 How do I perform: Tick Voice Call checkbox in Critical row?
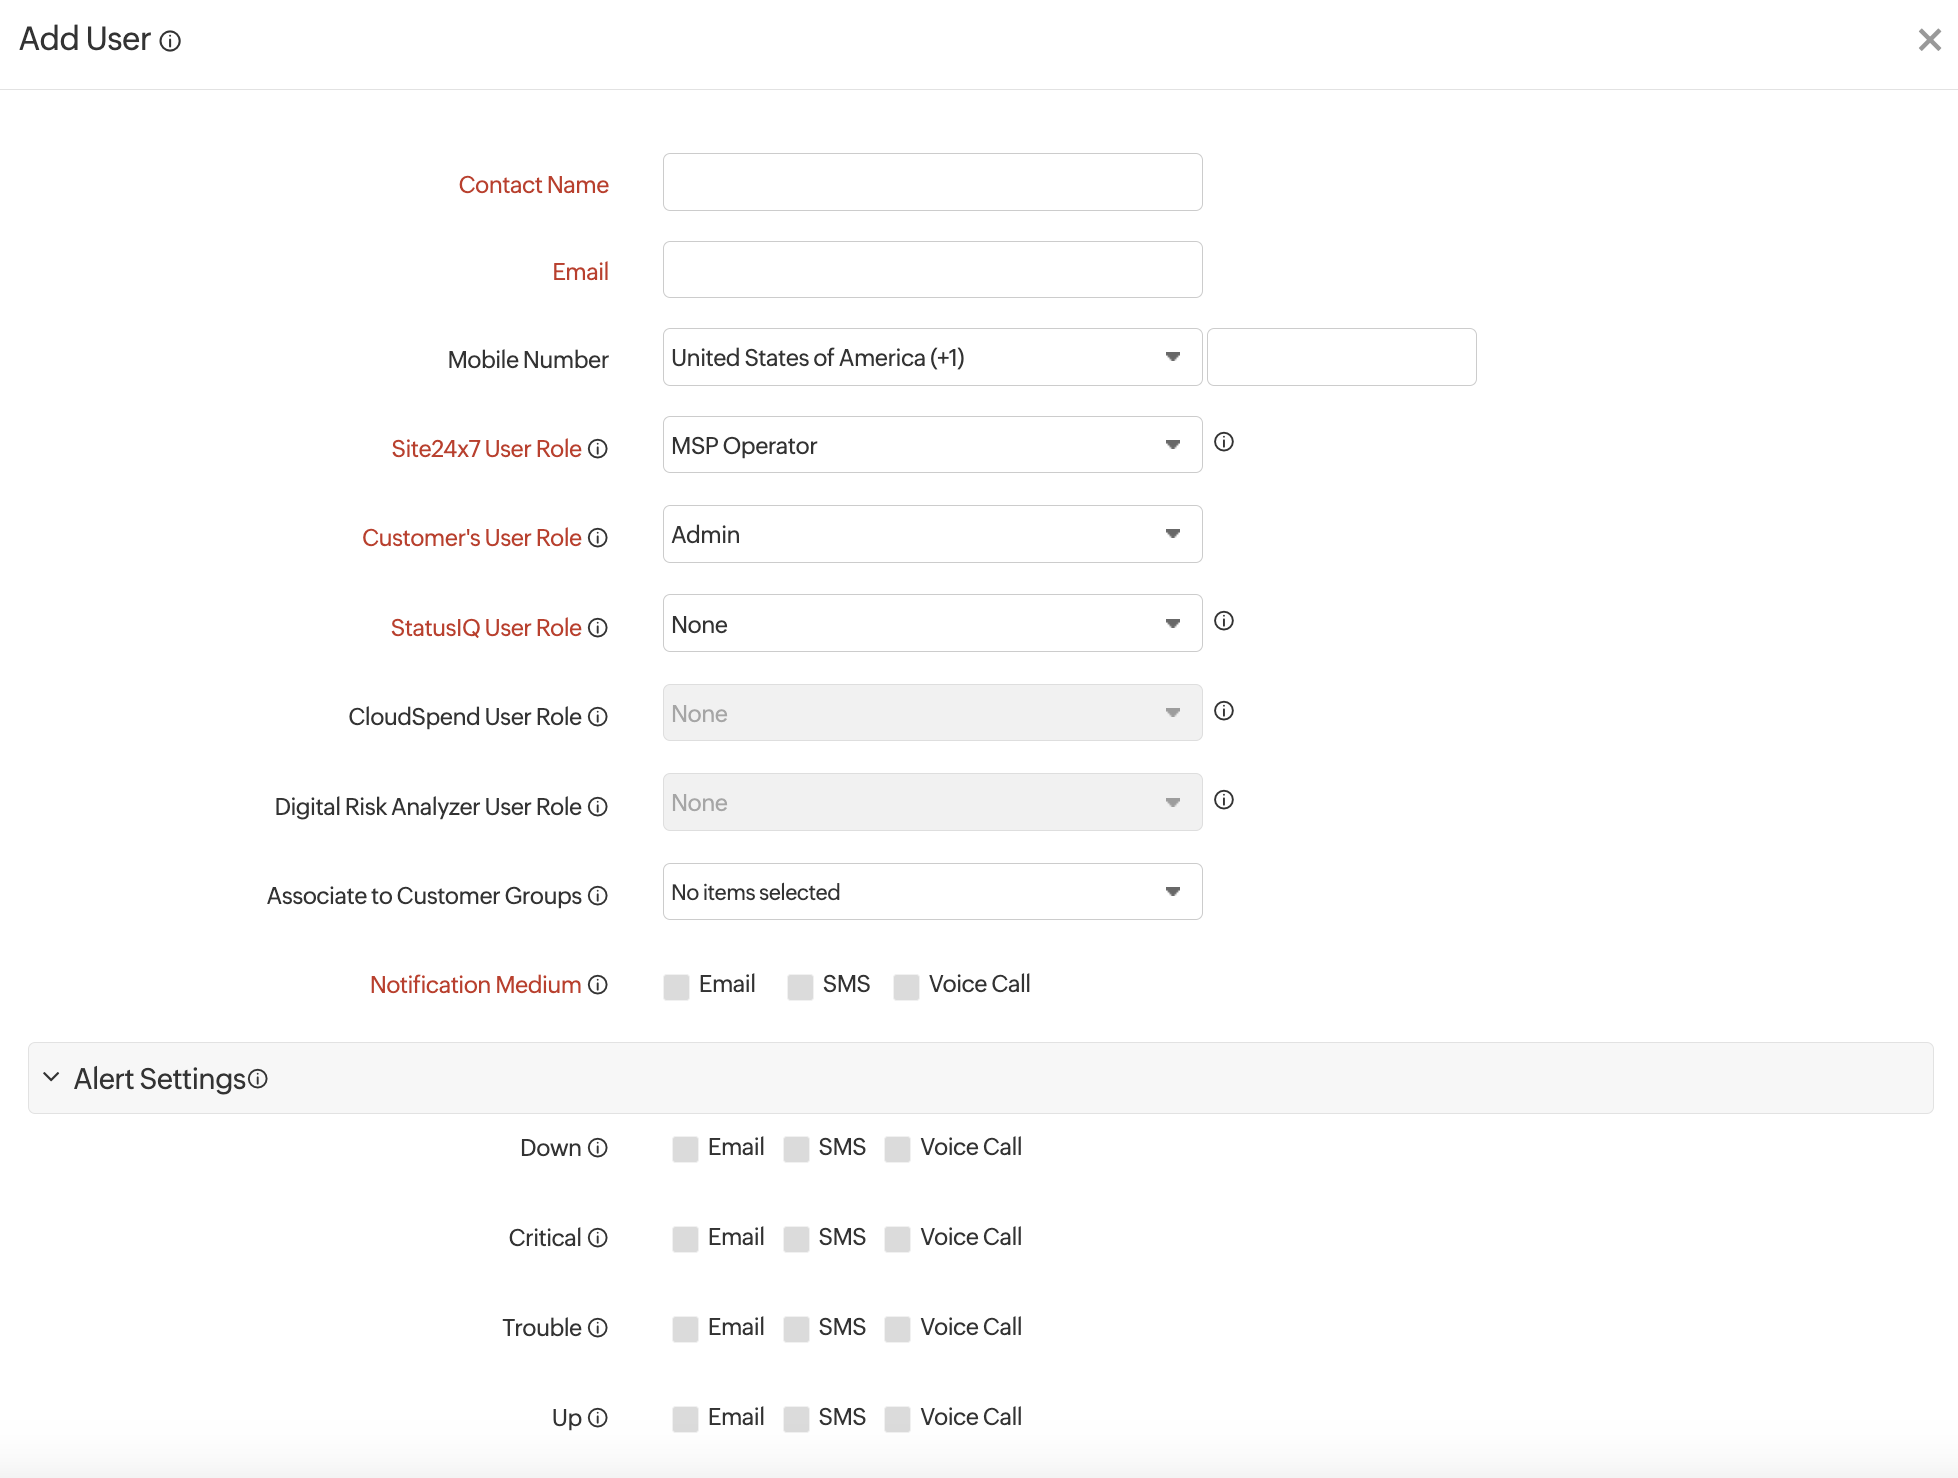pos(898,1239)
